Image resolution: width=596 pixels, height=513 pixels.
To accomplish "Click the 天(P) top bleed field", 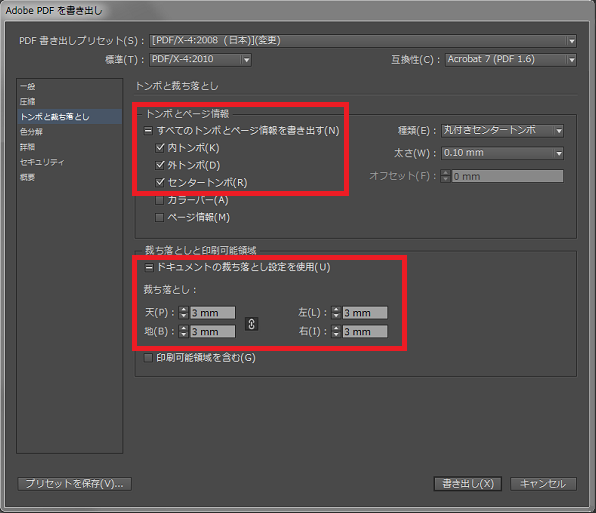I will click(212, 313).
